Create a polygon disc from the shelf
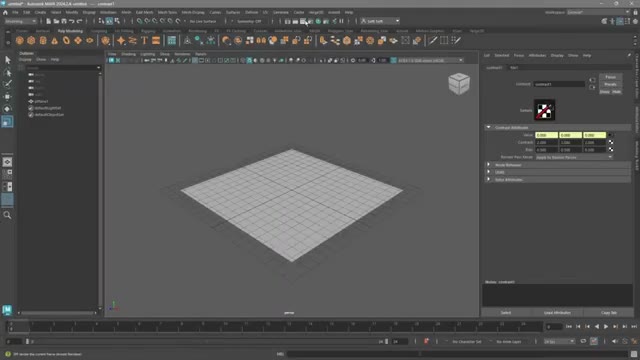Viewport: 640px width, 360px height. coord(90,40)
